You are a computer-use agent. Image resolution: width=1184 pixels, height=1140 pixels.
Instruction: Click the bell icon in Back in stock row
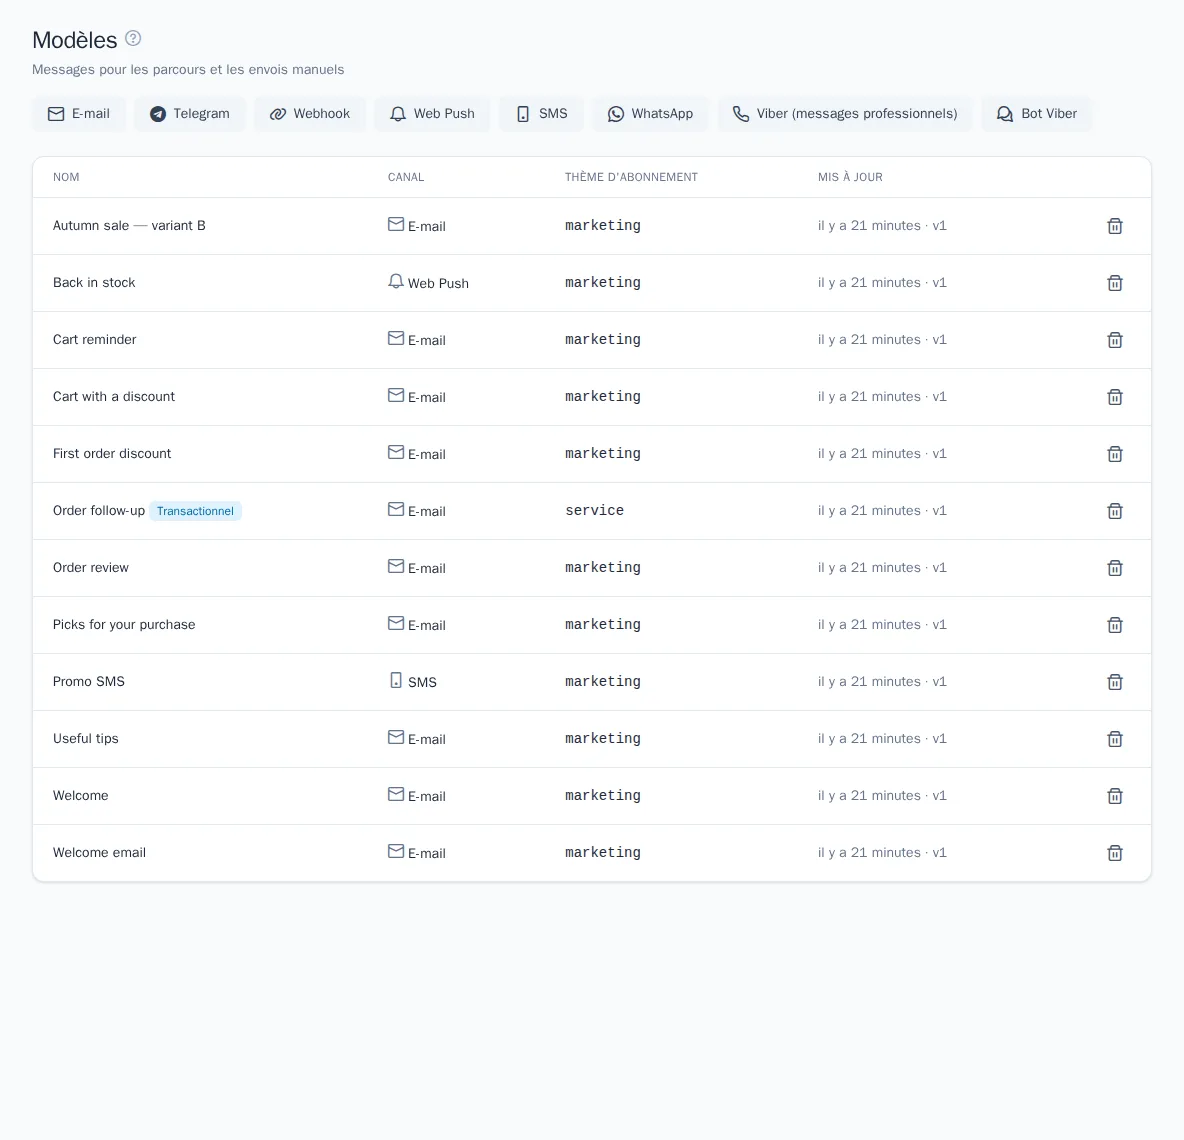point(396,282)
